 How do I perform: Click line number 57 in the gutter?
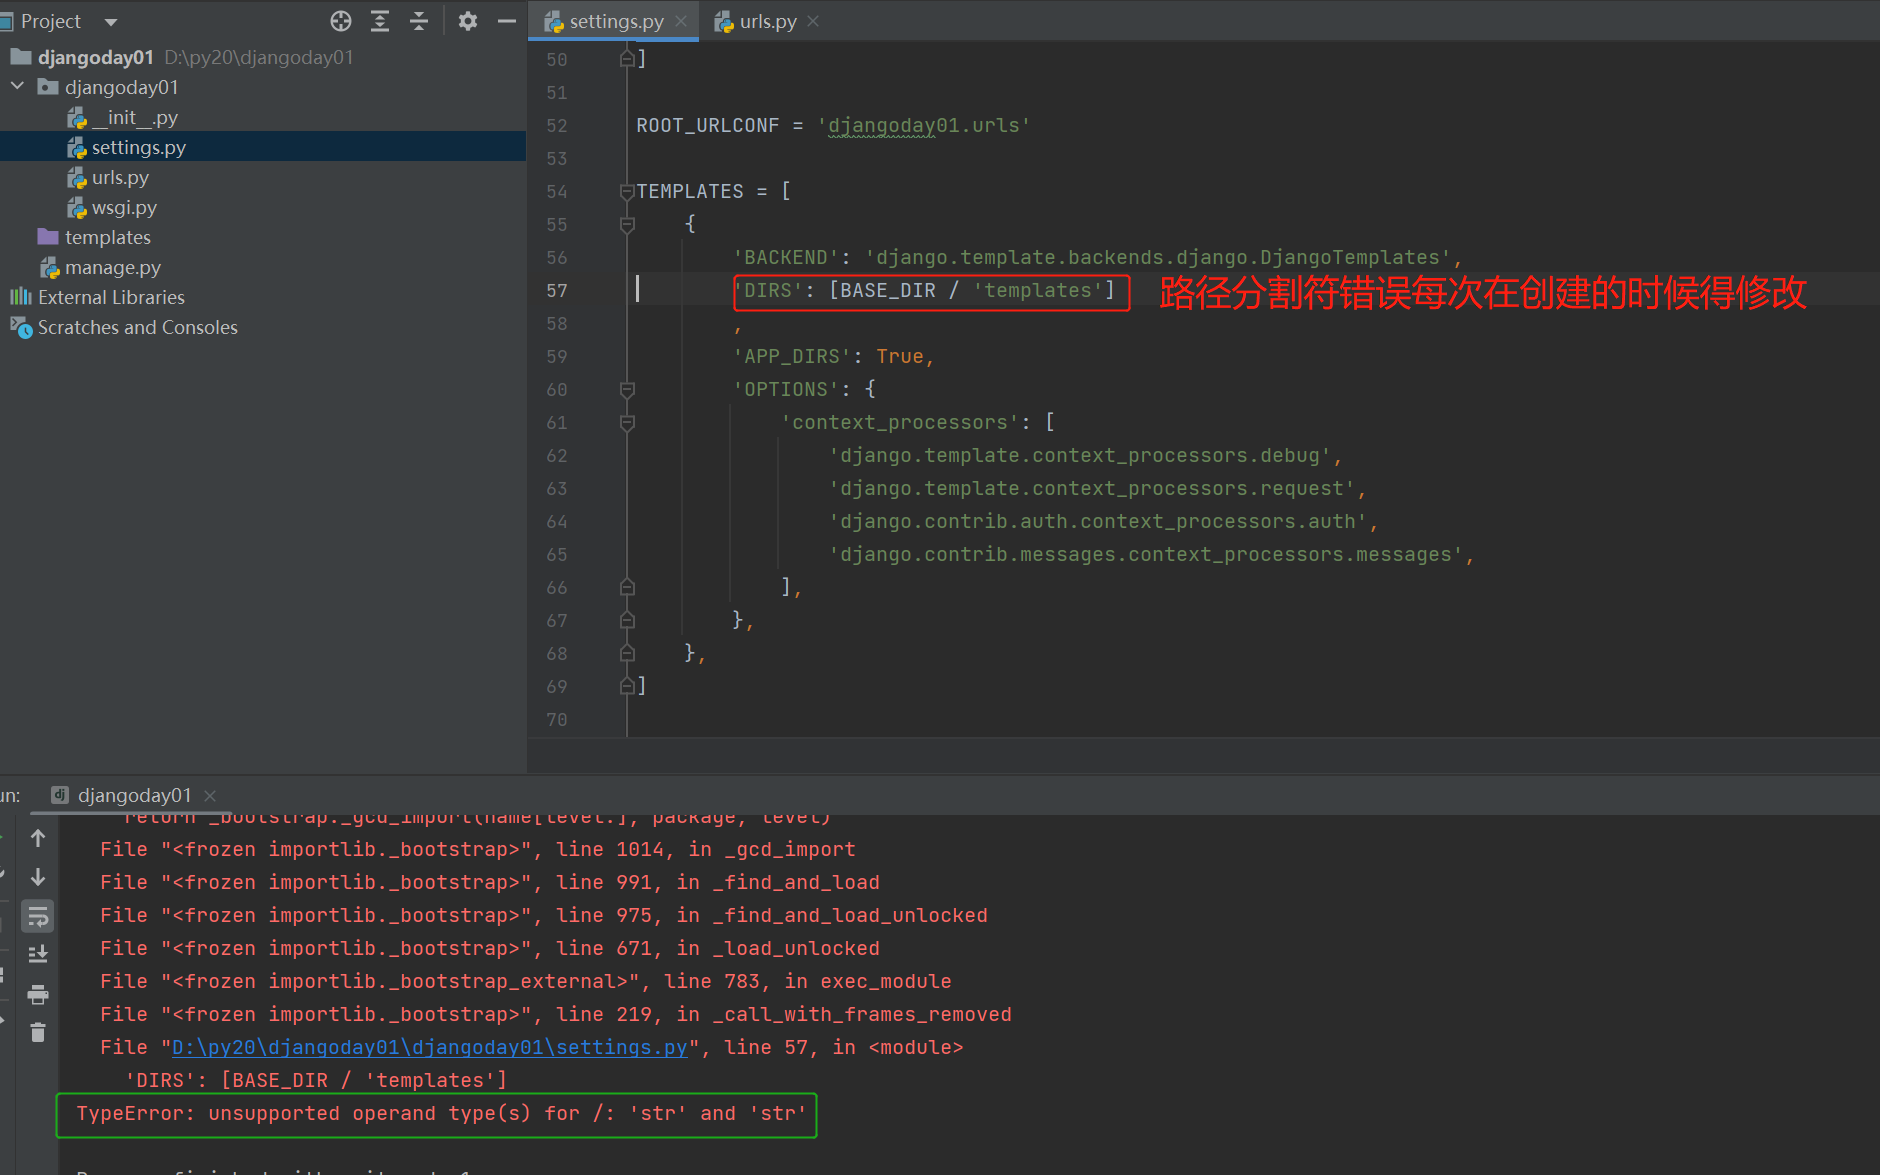(557, 290)
